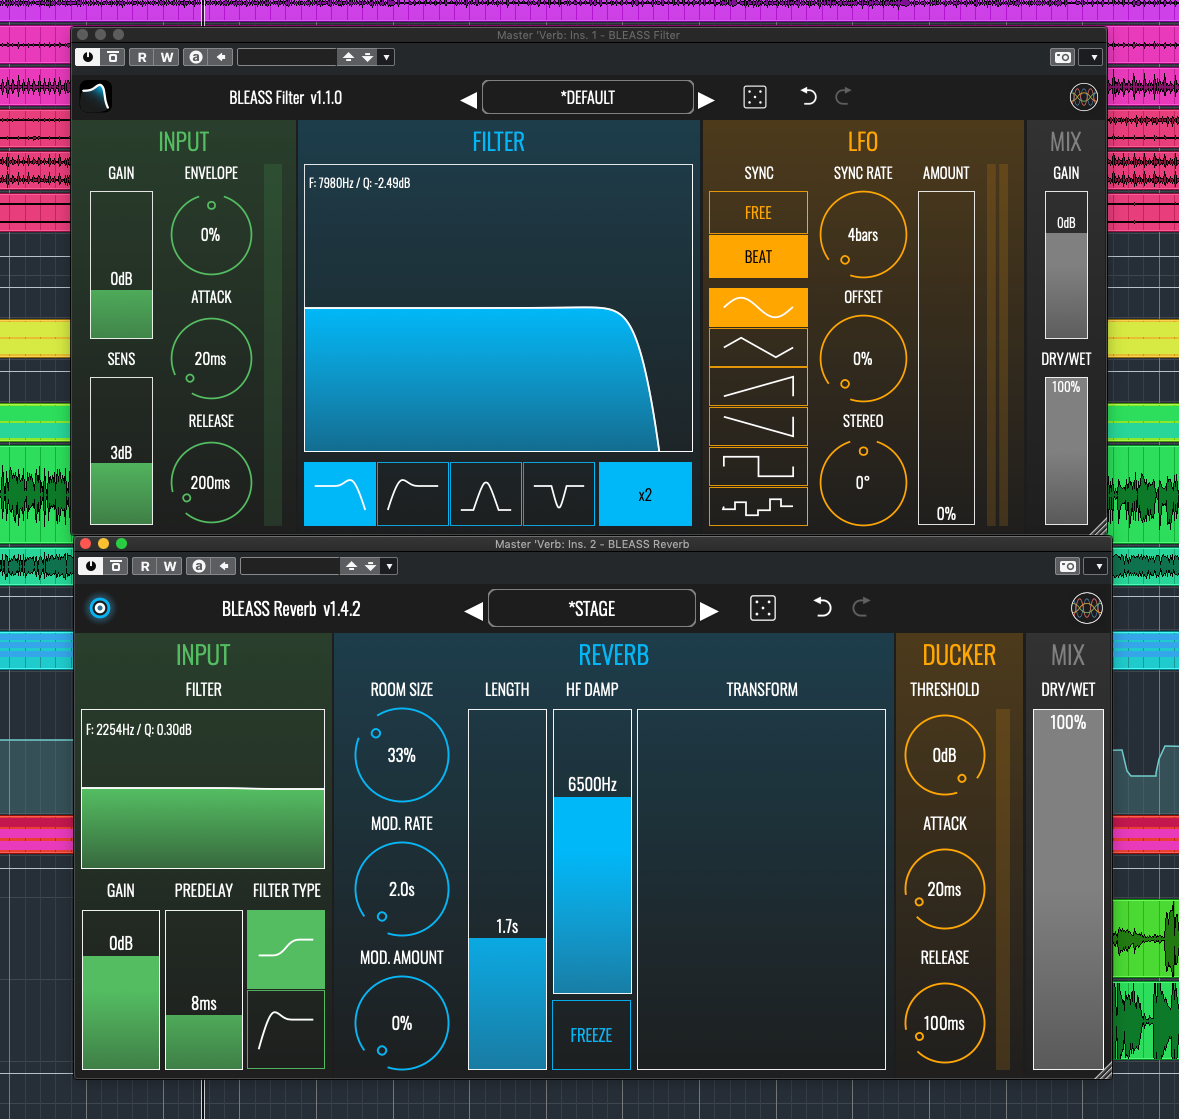Click the randomize dice icon in BLEASS Filter

(755, 97)
